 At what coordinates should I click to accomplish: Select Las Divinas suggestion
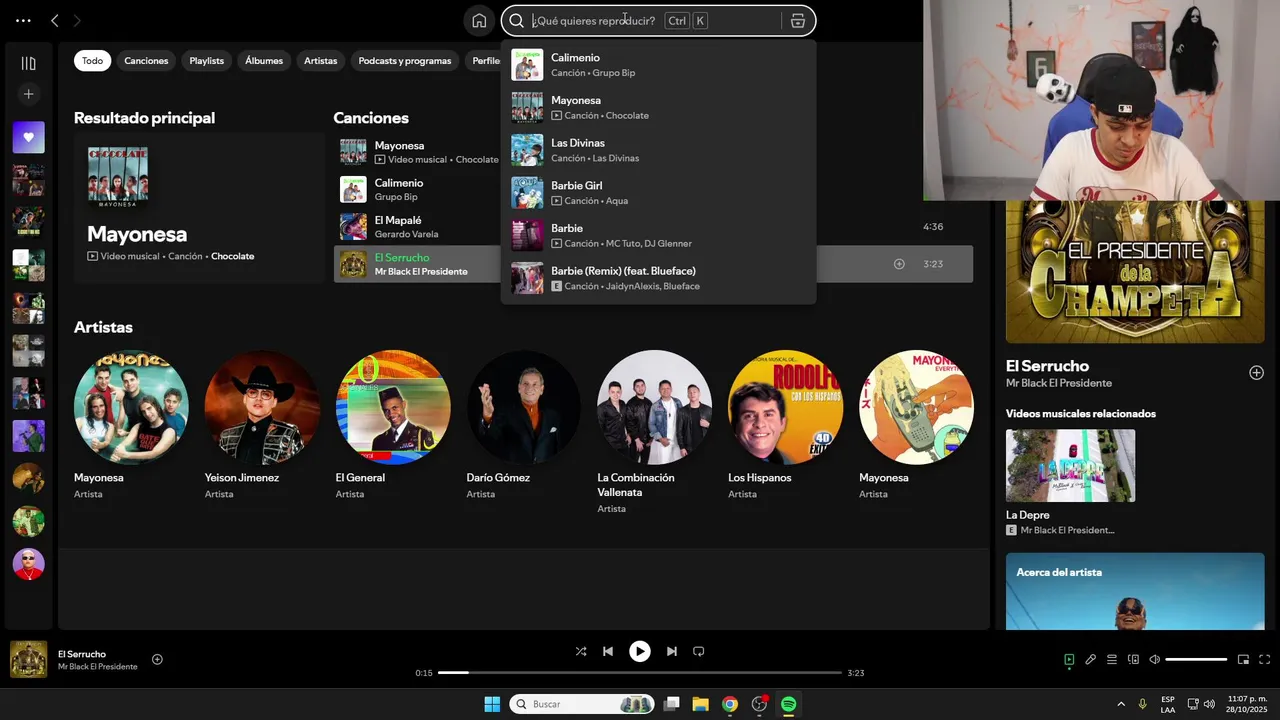coord(658,150)
